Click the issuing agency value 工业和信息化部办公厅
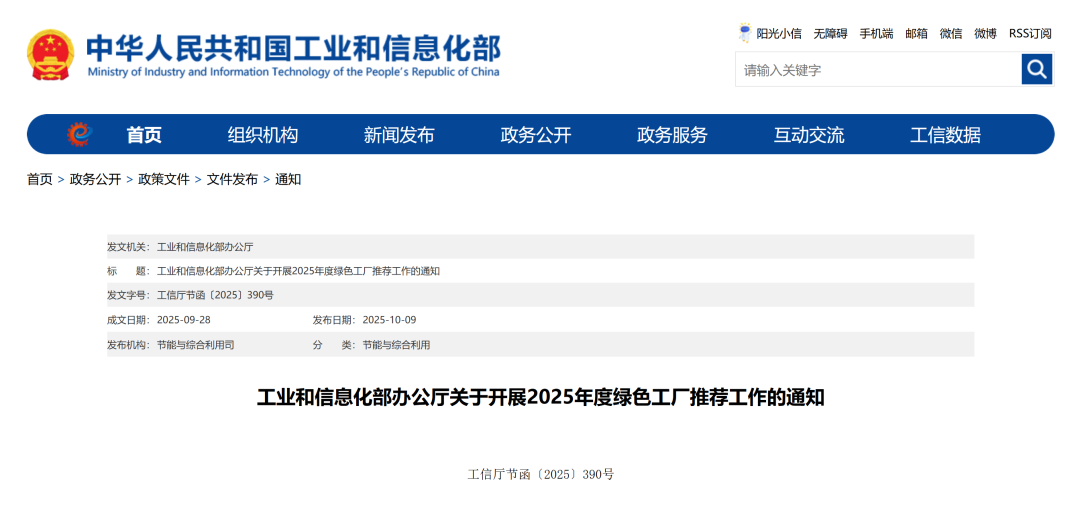Image resolution: width=1080 pixels, height=506 pixels. coord(205,246)
